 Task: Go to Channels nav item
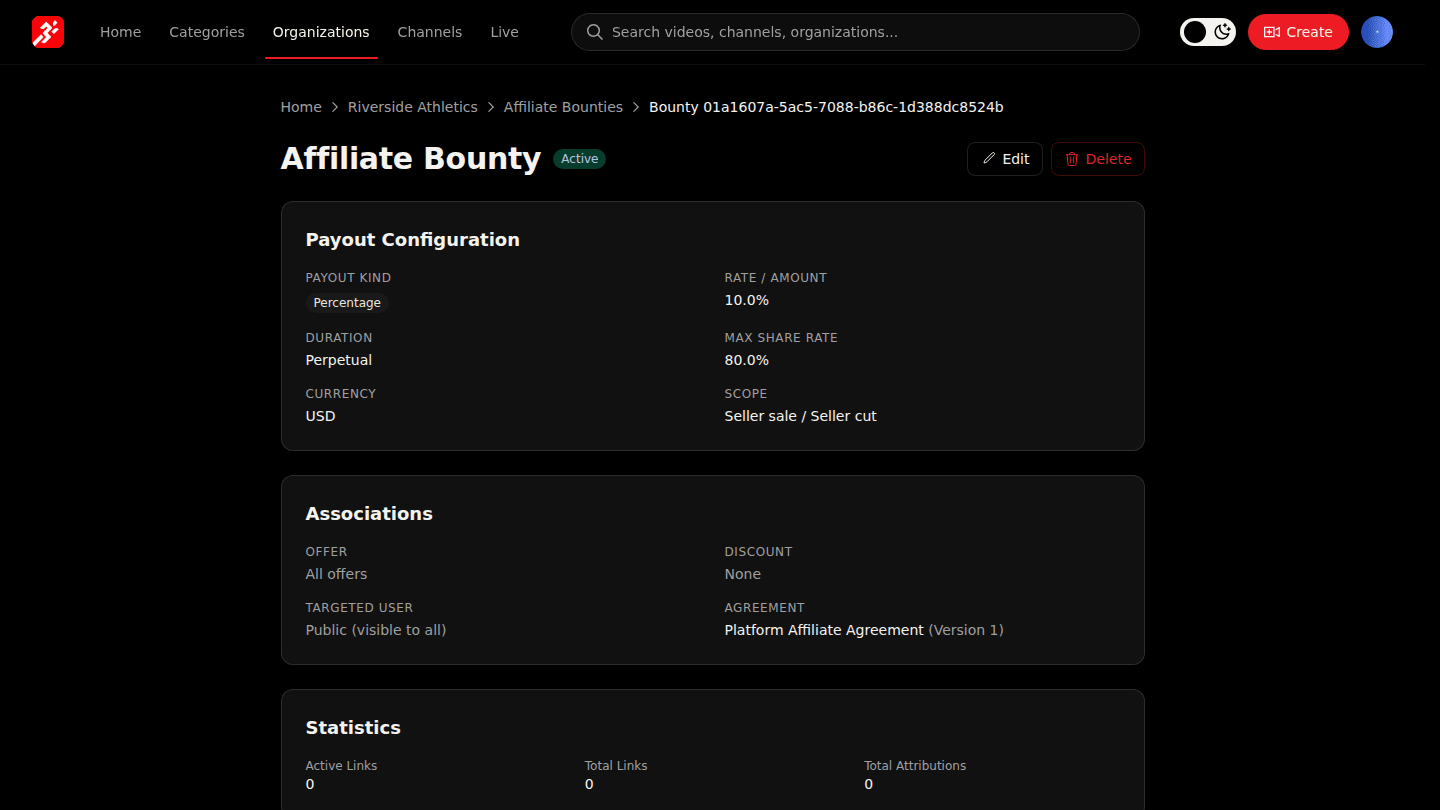[430, 32]
